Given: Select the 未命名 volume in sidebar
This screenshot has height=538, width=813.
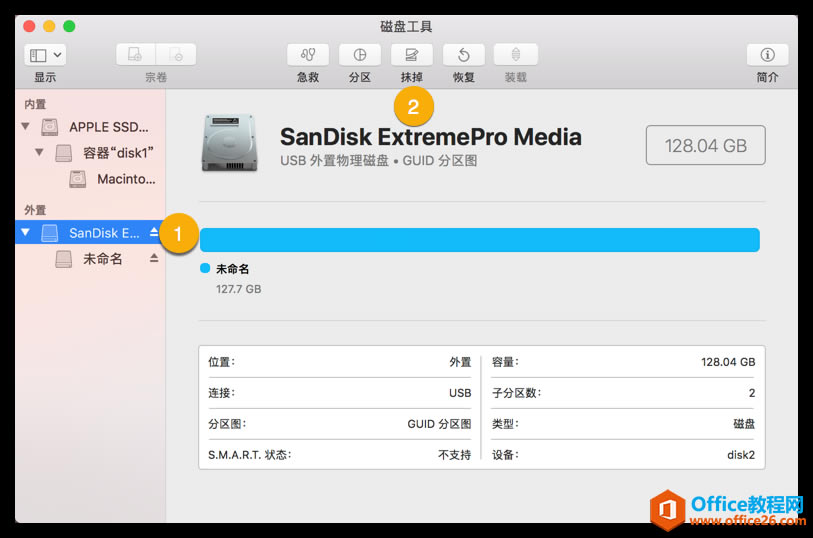Looking at the screenshot, I should (x=103, y=258).
